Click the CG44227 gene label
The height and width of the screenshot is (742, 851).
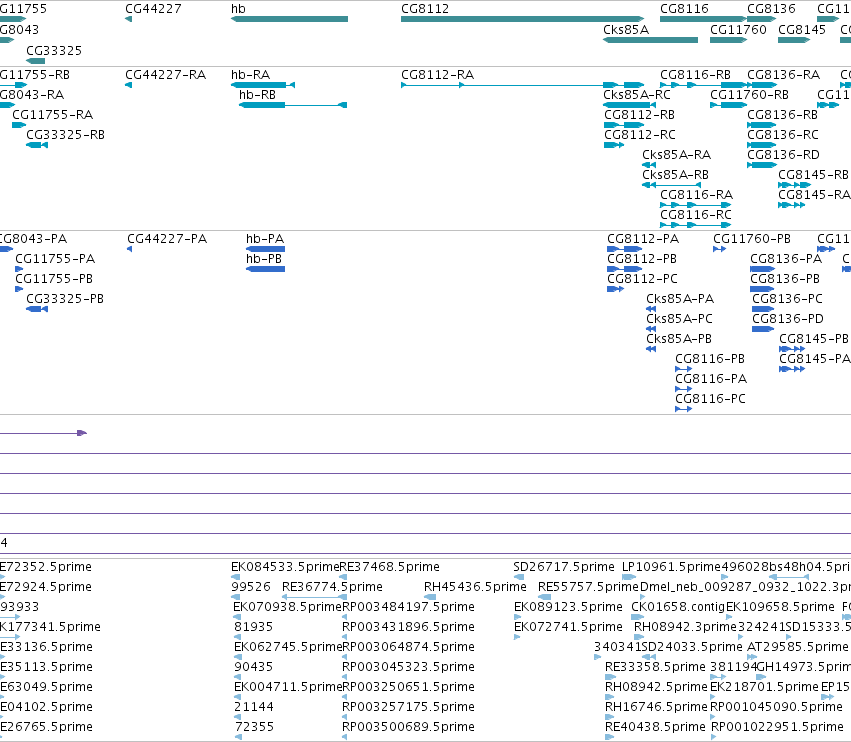[153, 9]
